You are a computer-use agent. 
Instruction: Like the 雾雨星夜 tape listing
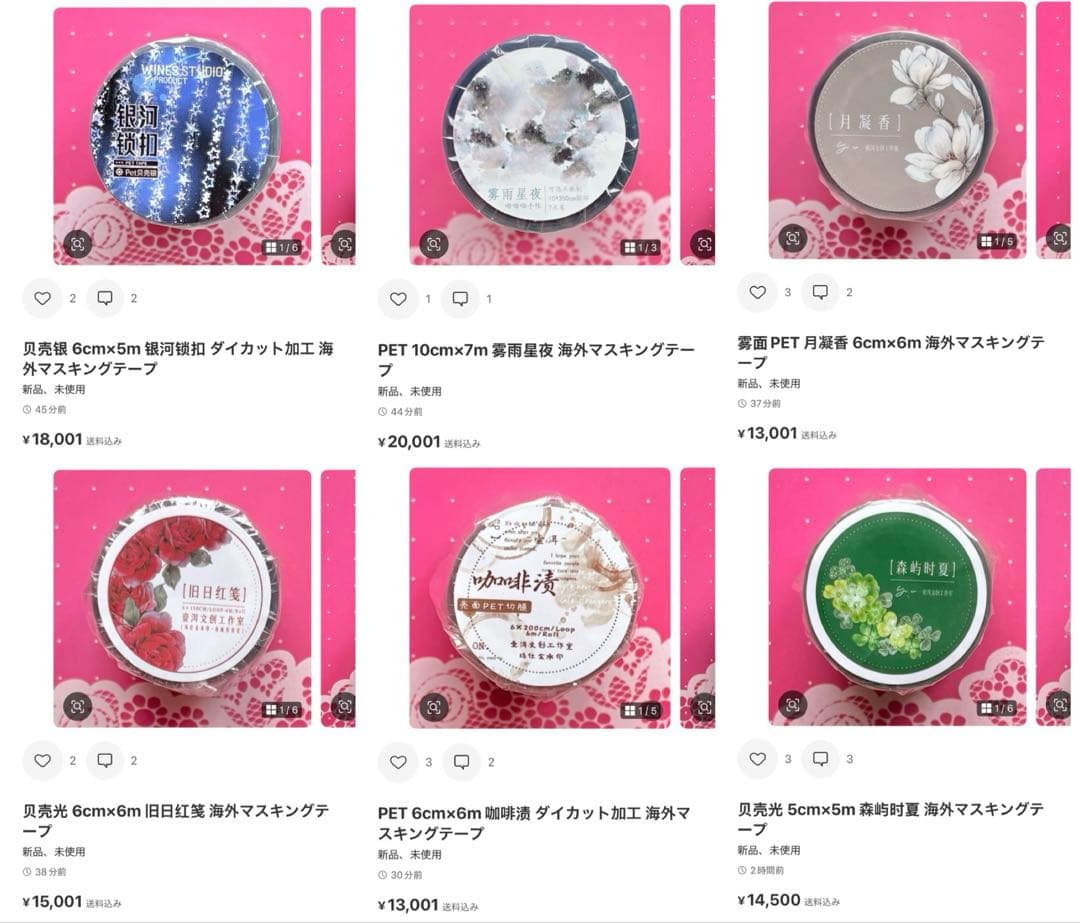(398, 299)
